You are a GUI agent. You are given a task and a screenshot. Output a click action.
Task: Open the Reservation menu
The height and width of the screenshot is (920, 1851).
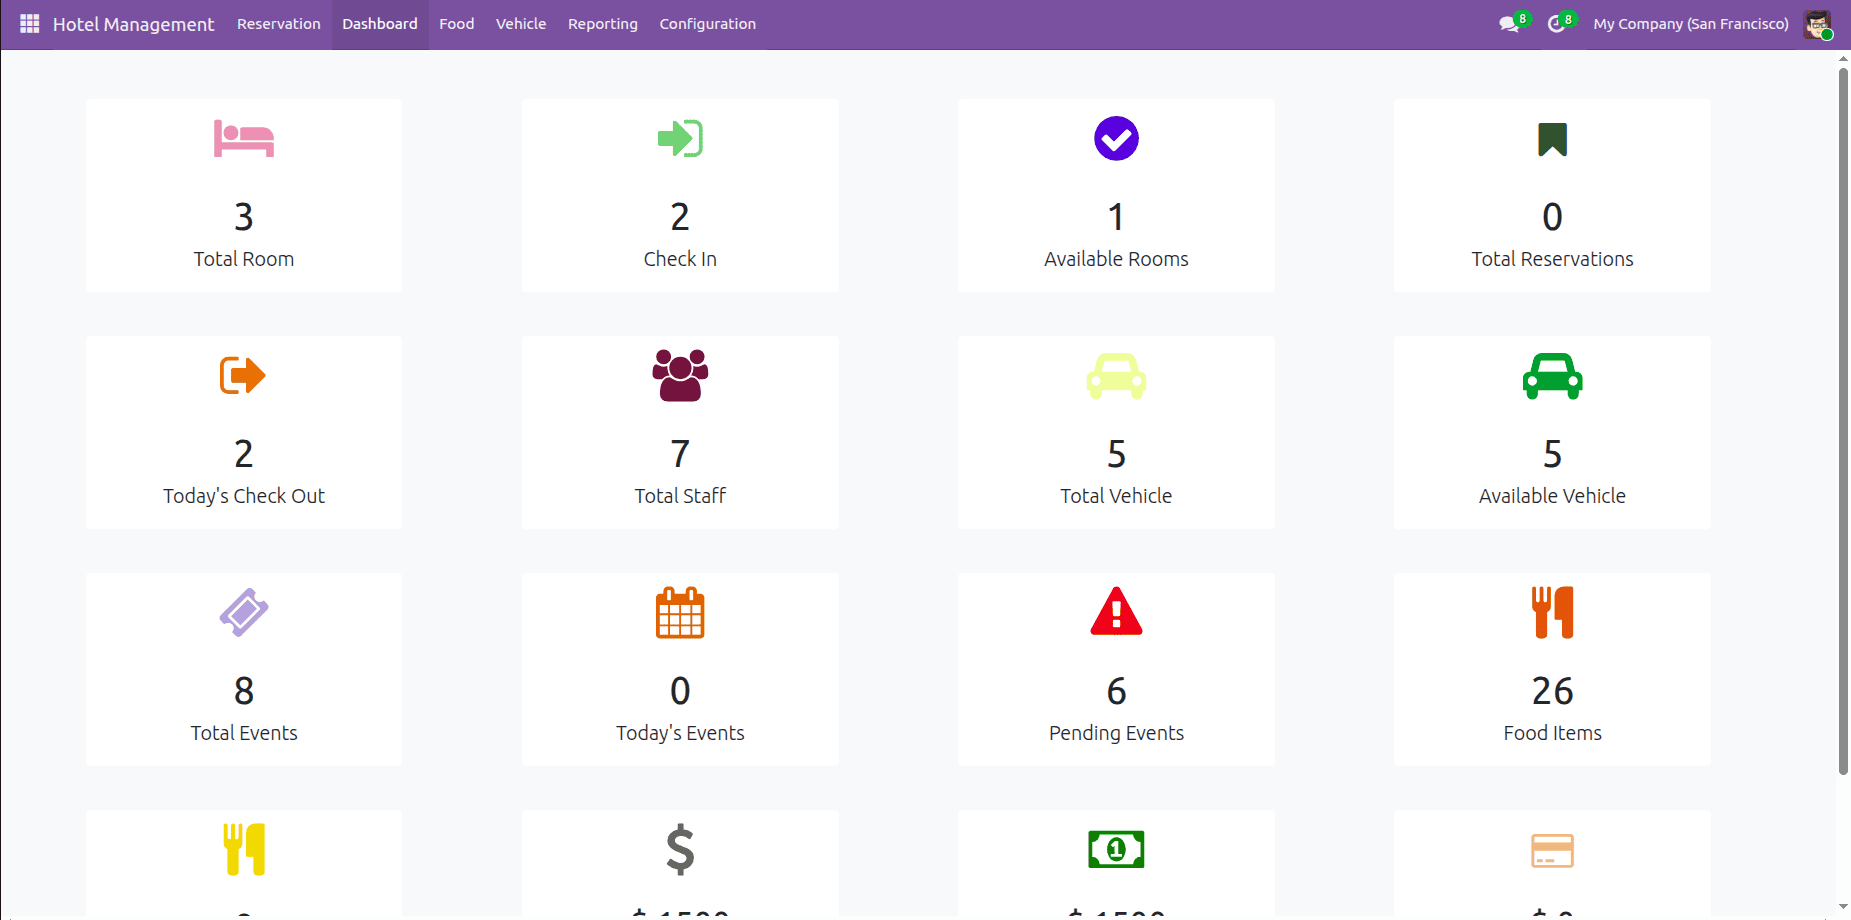click(x=279, y=24)
